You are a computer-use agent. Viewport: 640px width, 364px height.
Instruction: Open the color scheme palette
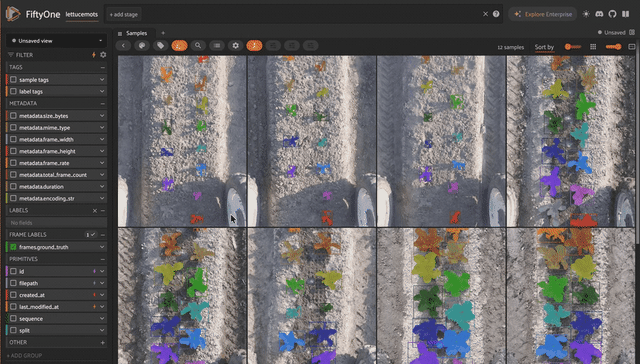click(142, 46)
